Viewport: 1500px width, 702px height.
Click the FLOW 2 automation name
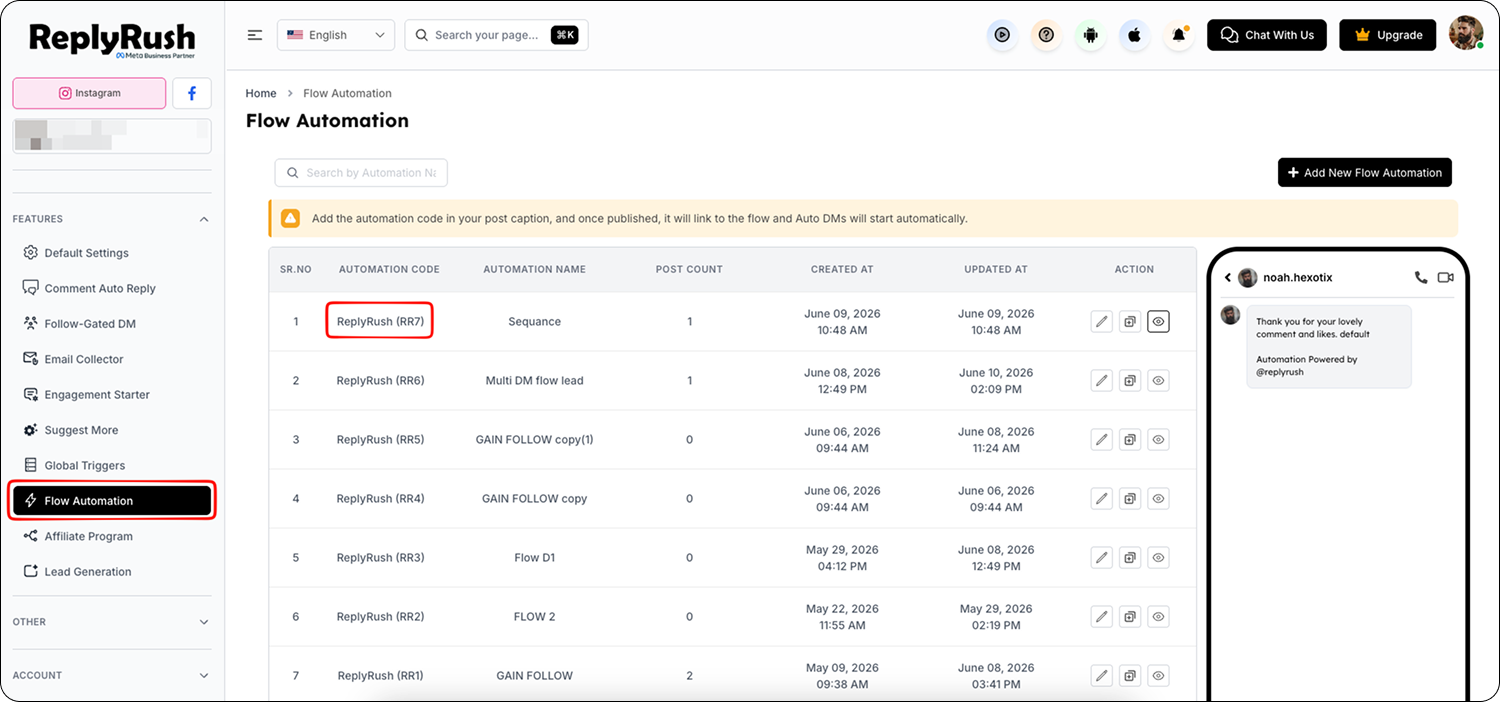pyautogui.click(x=534, y=617)
